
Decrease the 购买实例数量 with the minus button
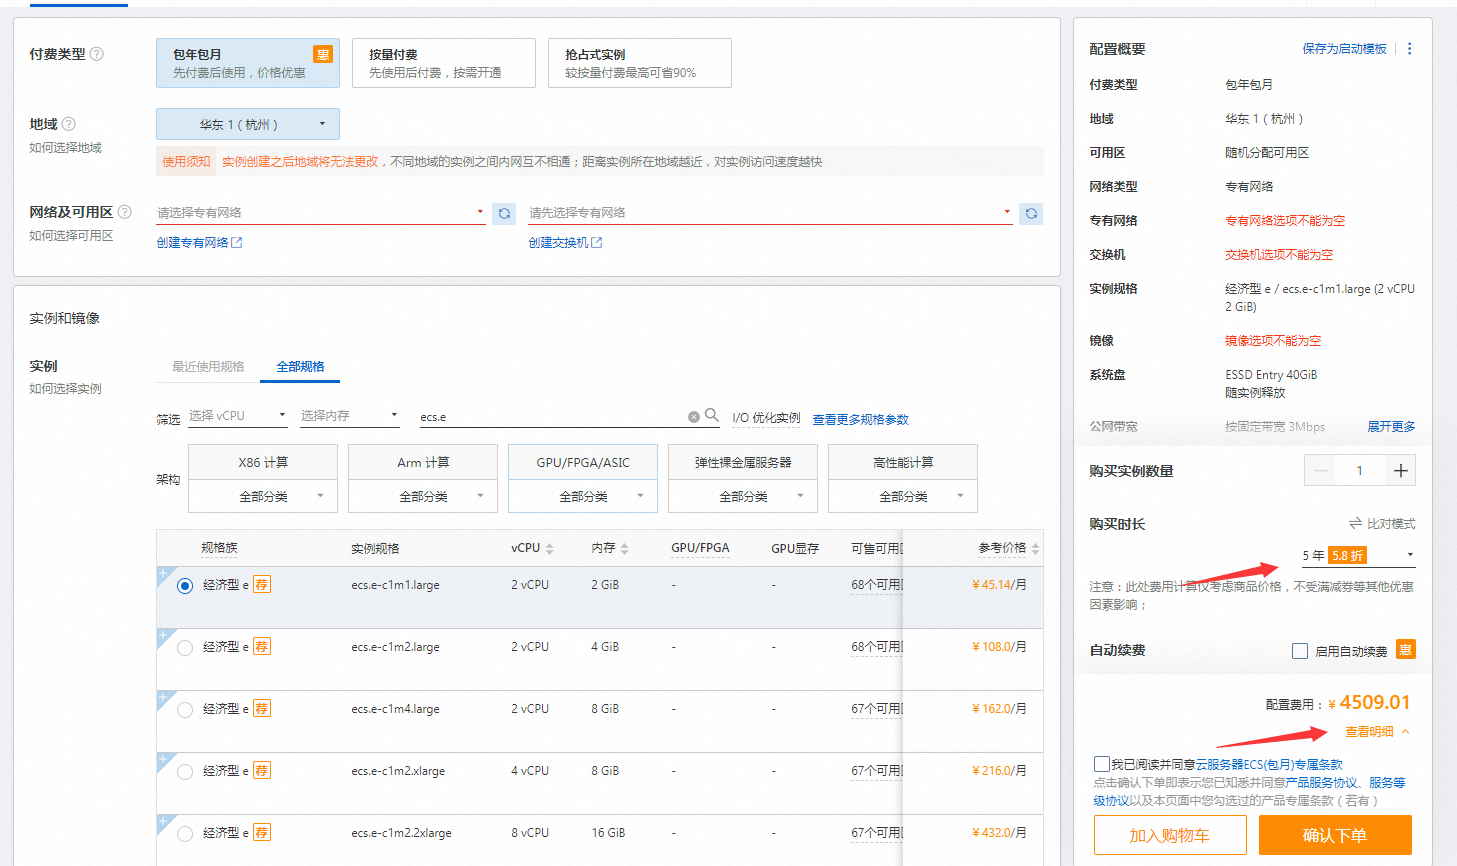[1321, 471]
